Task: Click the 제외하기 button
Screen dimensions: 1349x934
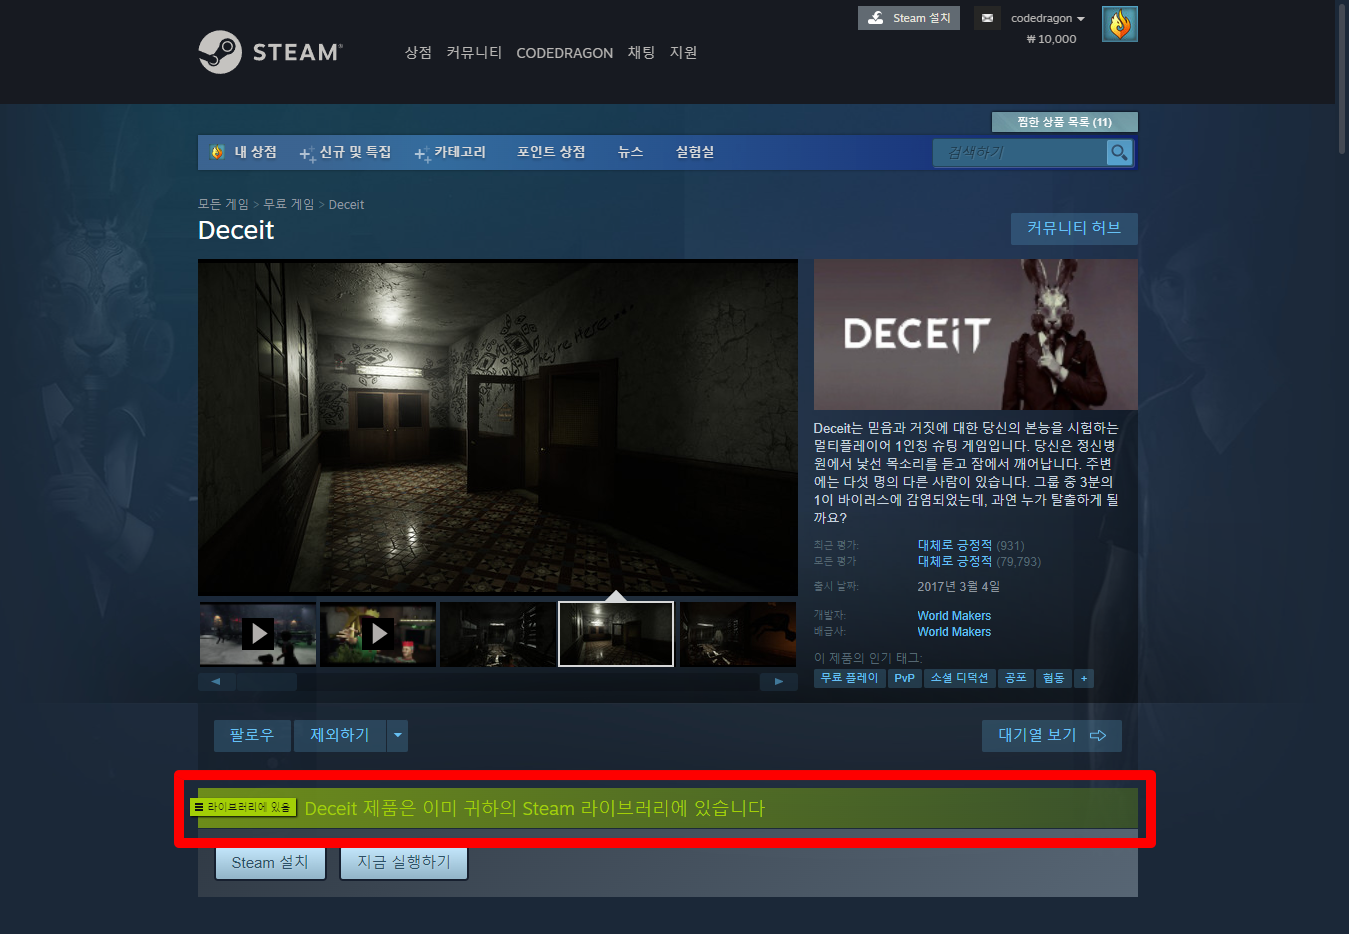Action: pos(340,736)
